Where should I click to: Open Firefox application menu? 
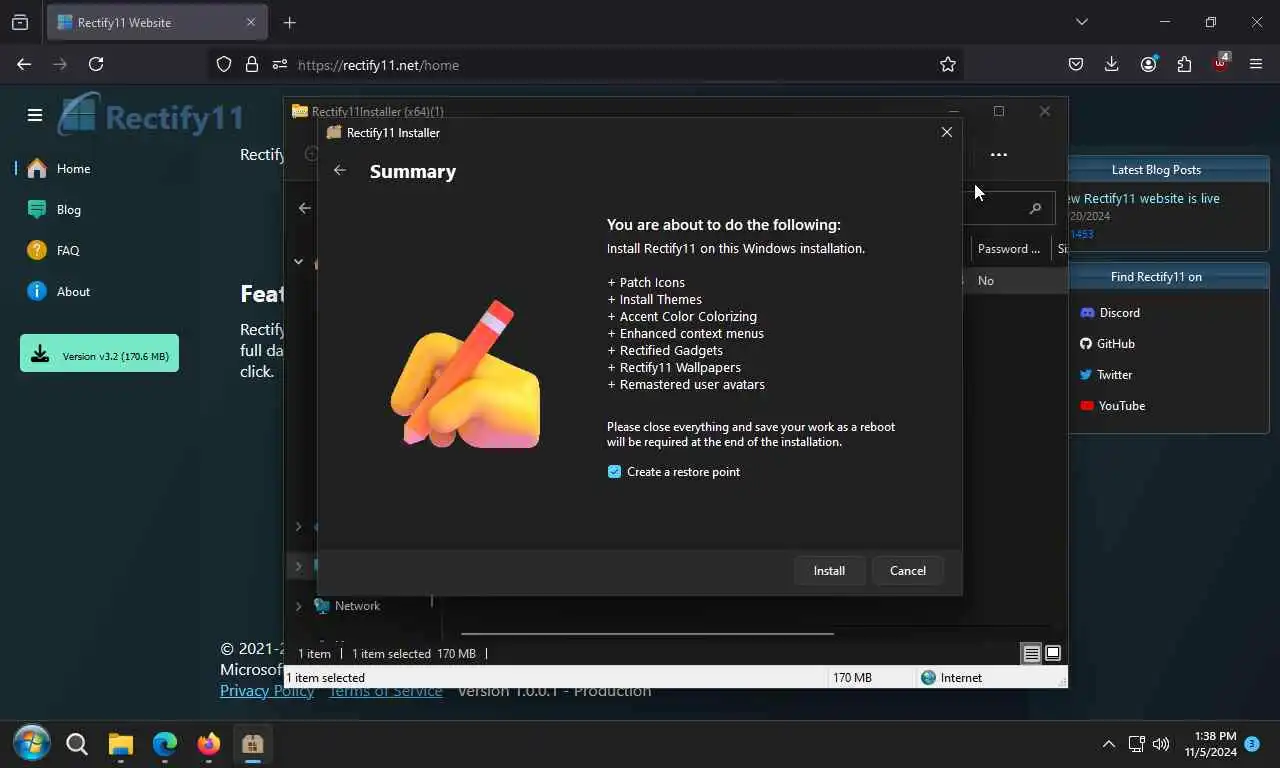(1256, 64)
